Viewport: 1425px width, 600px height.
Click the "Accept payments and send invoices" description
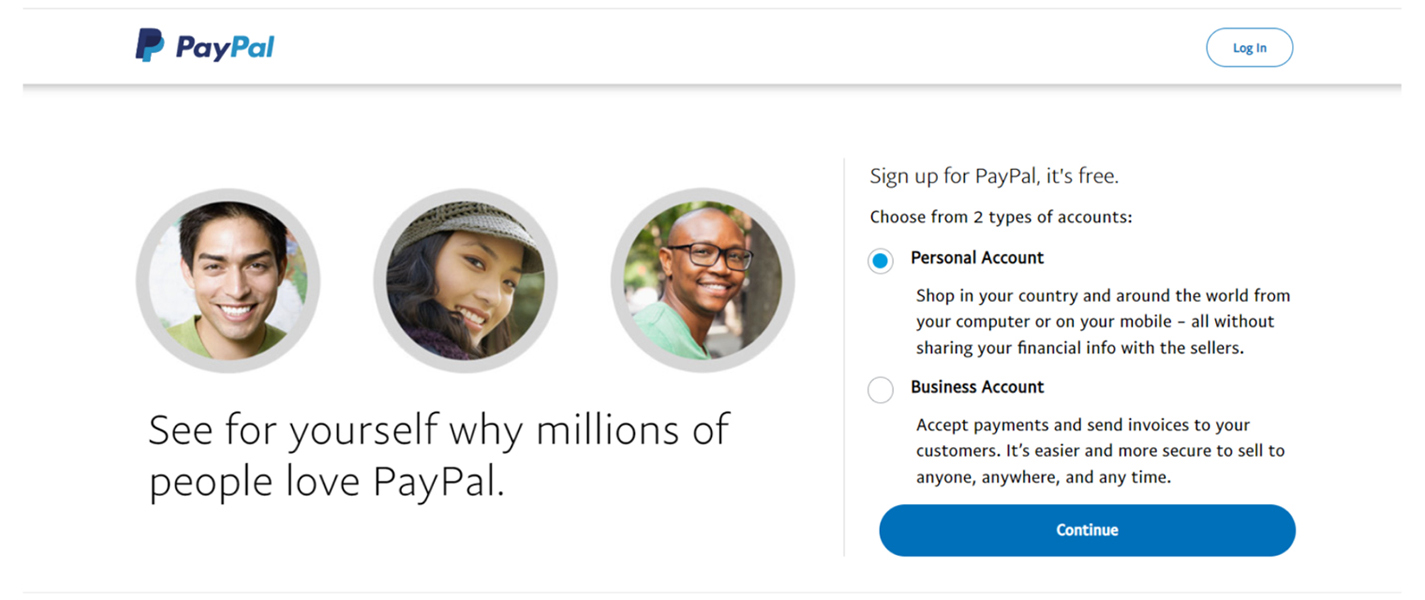tap(1083, 425)
